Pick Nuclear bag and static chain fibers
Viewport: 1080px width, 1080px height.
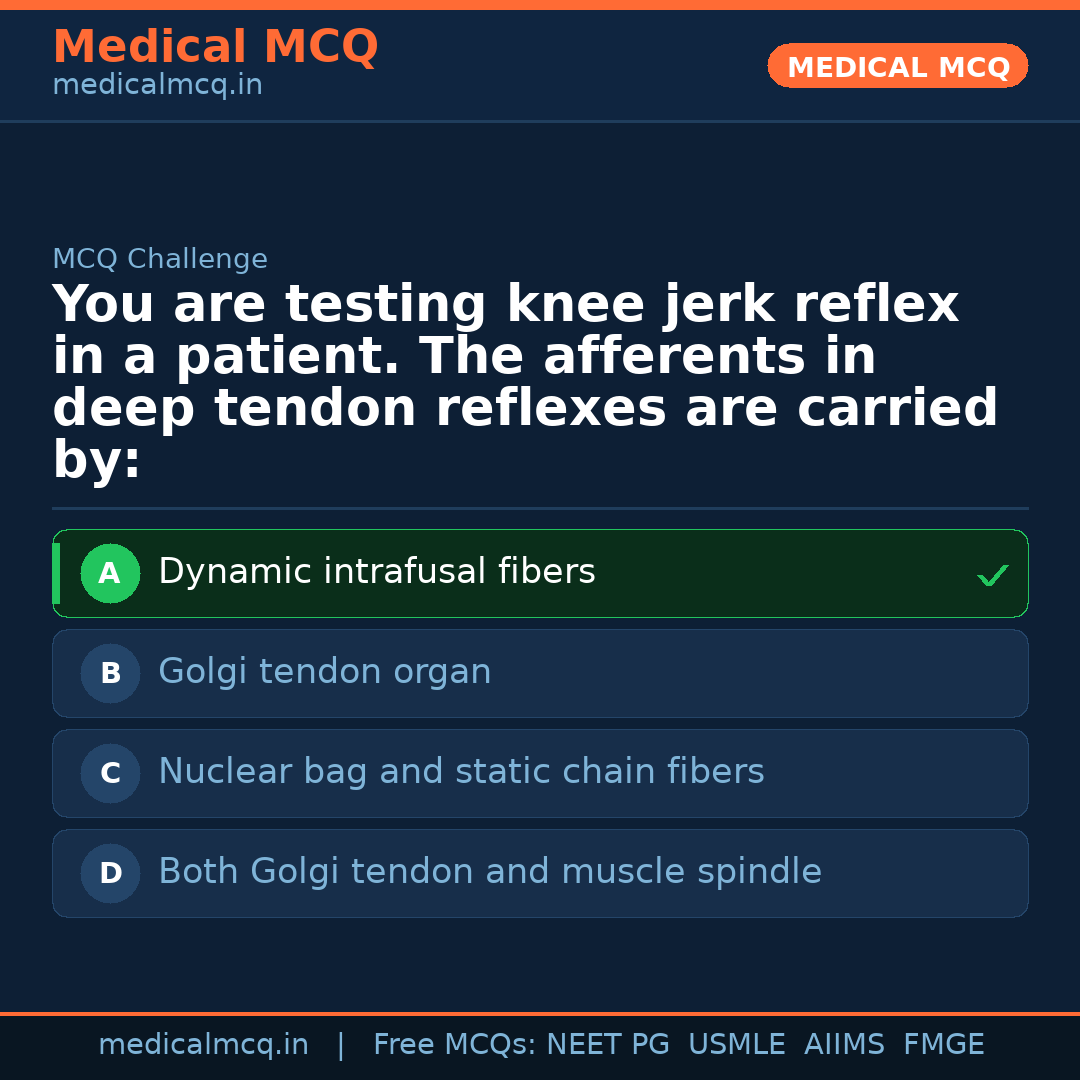click(461, 772)
